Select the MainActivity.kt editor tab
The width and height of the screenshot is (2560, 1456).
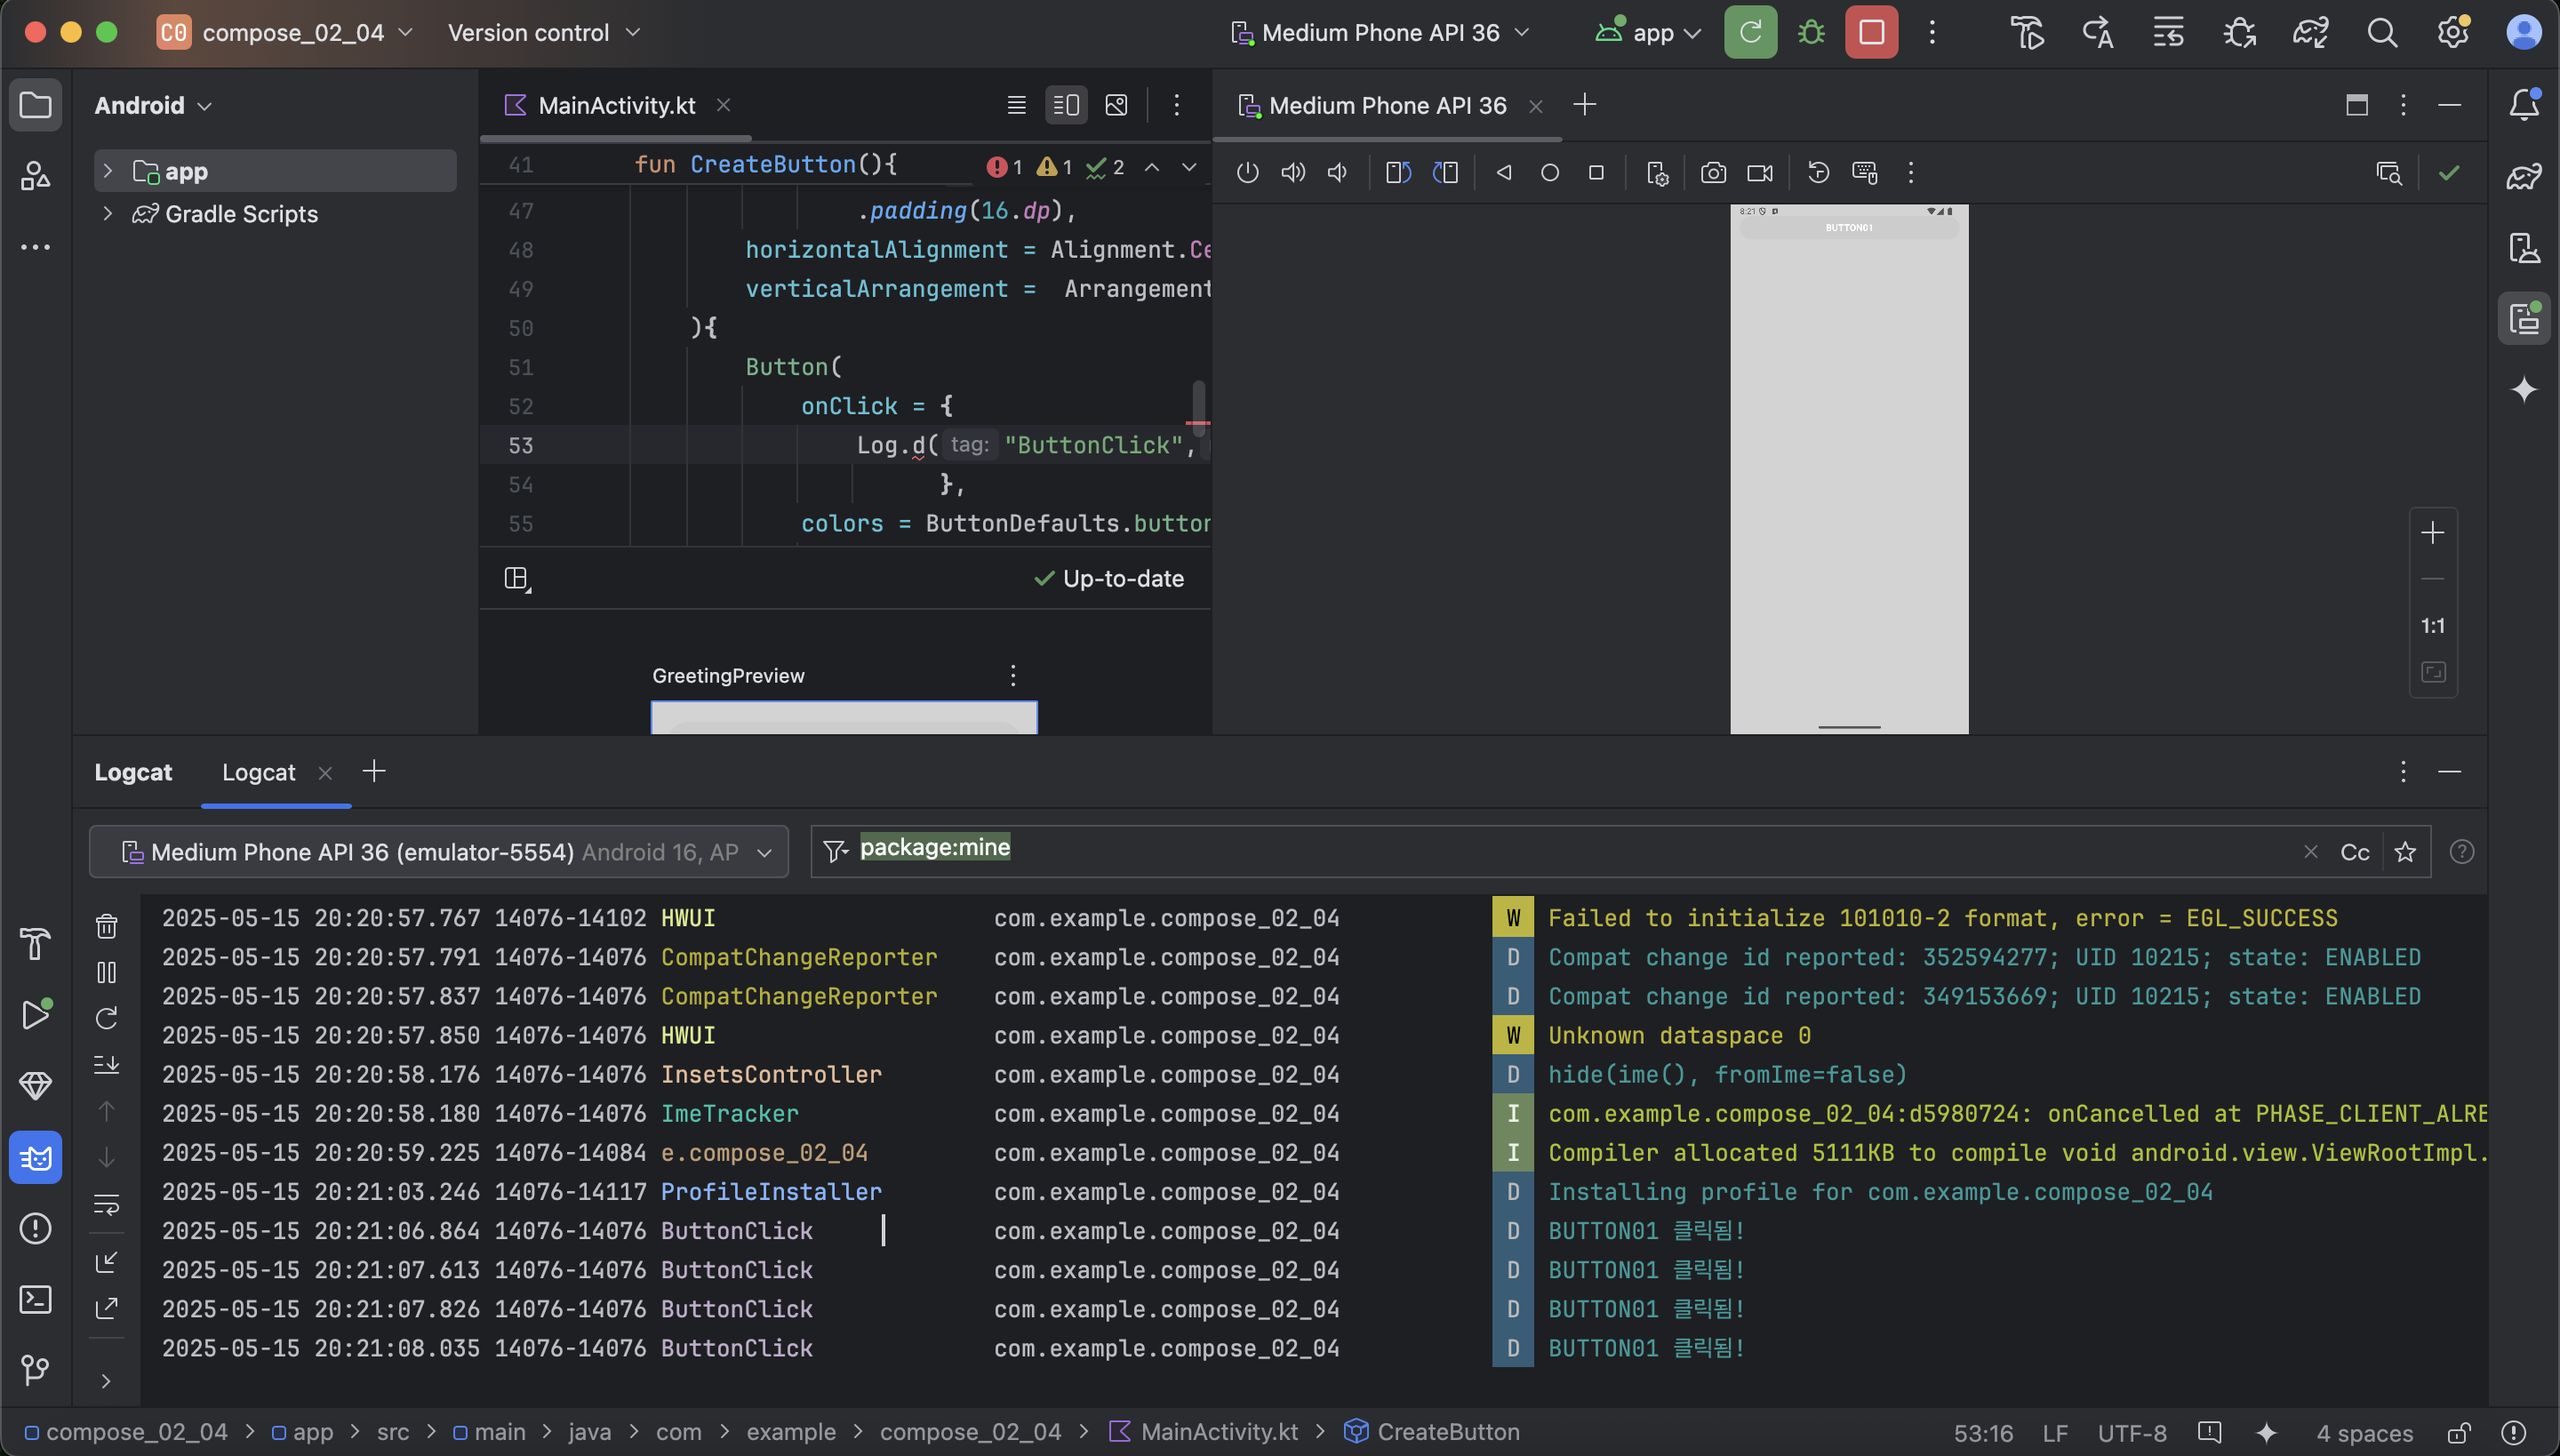pos(616,105)
